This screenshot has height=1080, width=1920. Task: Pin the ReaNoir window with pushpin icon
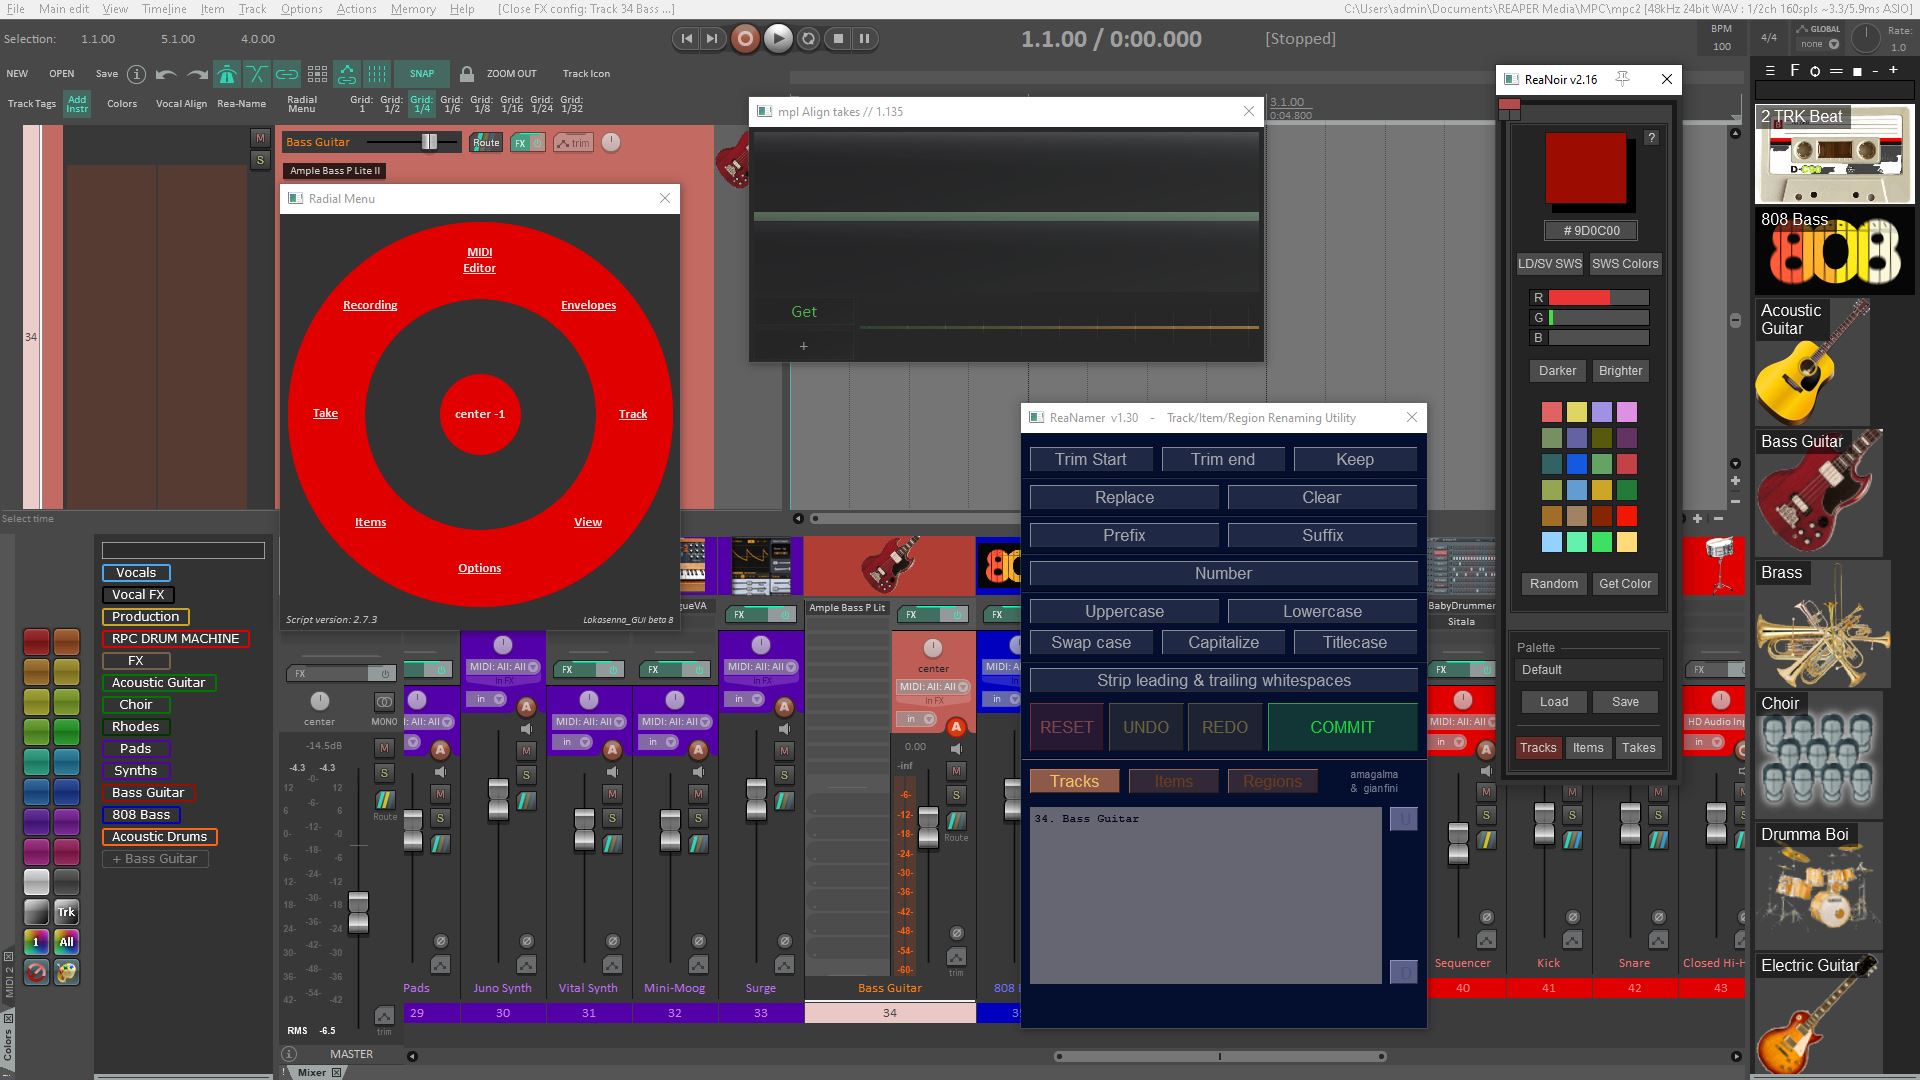1622,79
